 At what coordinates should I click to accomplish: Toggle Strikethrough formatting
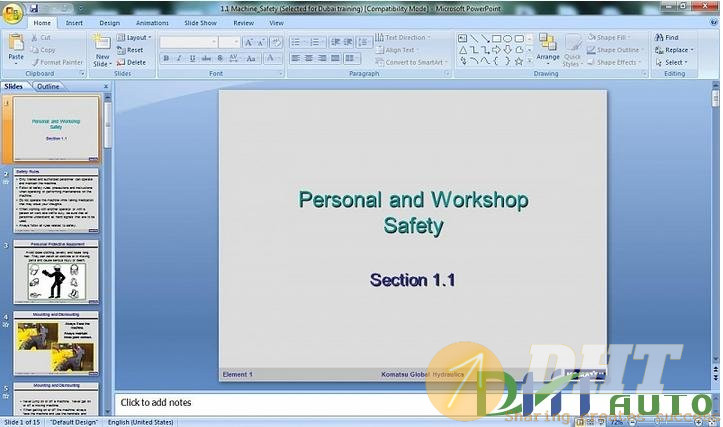(x=207, y=58)
